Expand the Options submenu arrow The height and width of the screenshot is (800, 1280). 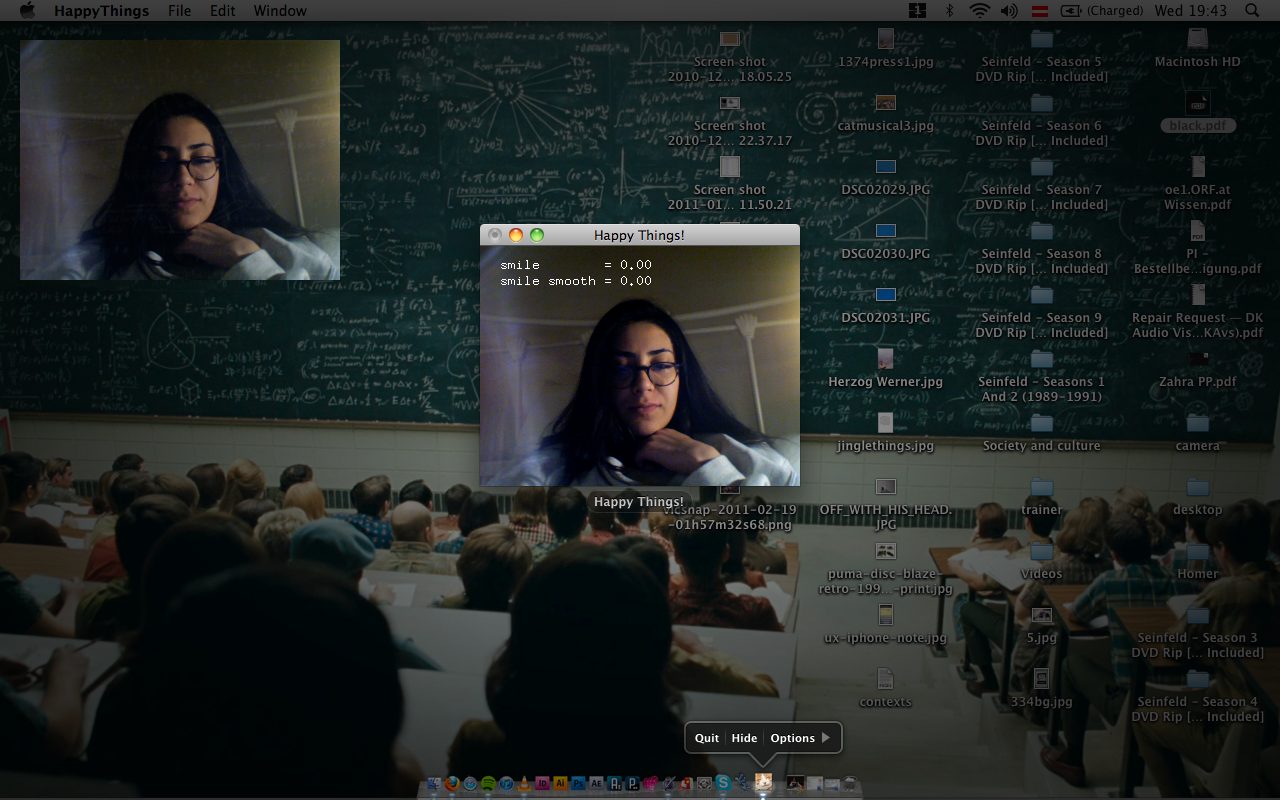click(825, 738)
